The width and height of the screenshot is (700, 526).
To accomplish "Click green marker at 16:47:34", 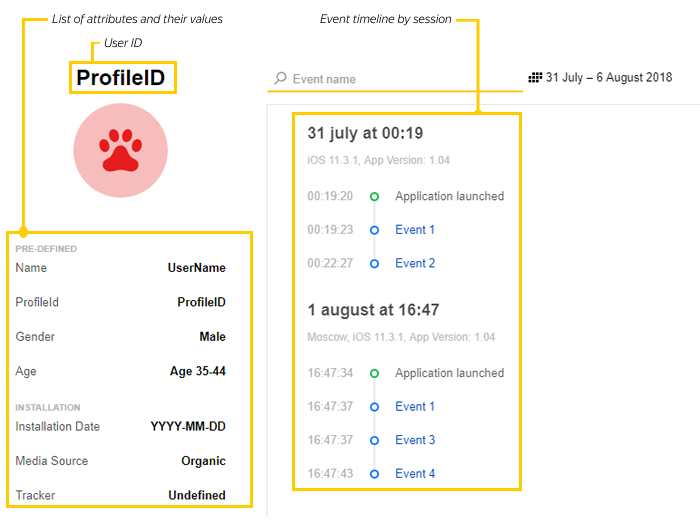I will point(375,373).
